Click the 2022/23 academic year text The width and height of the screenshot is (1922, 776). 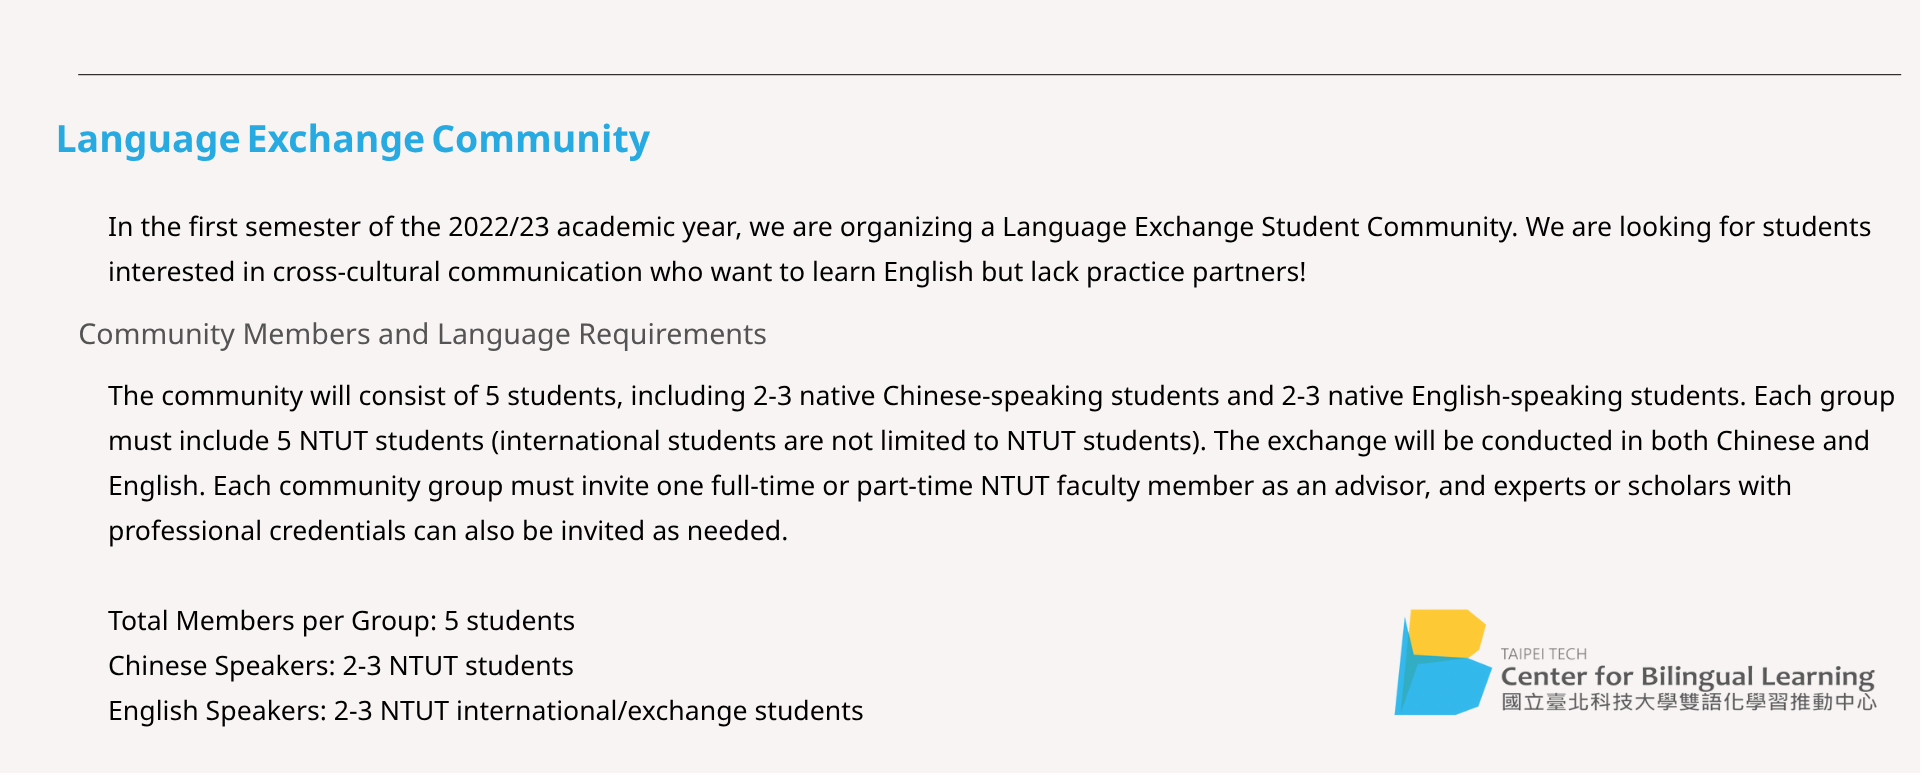[x=594, y=227]
